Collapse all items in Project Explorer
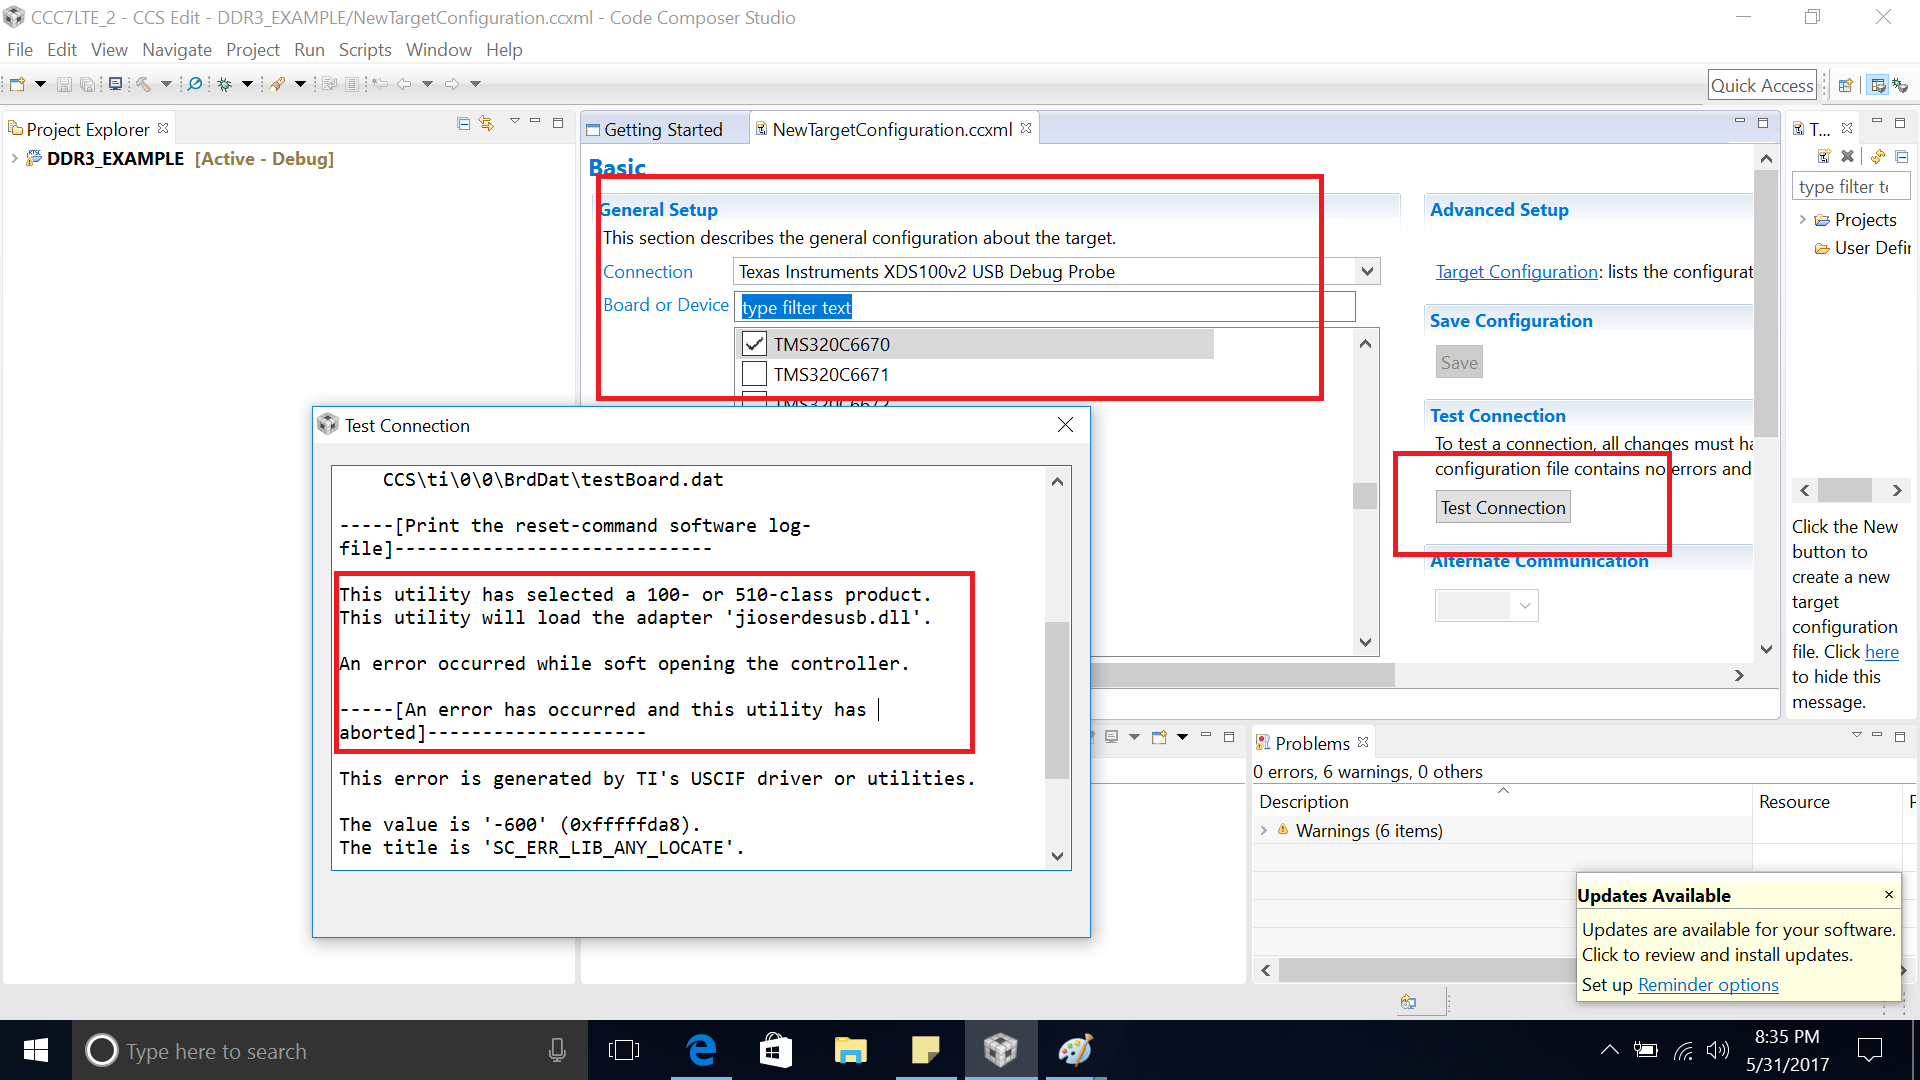Screen dimensions: 1920x1080 [463, 122]
